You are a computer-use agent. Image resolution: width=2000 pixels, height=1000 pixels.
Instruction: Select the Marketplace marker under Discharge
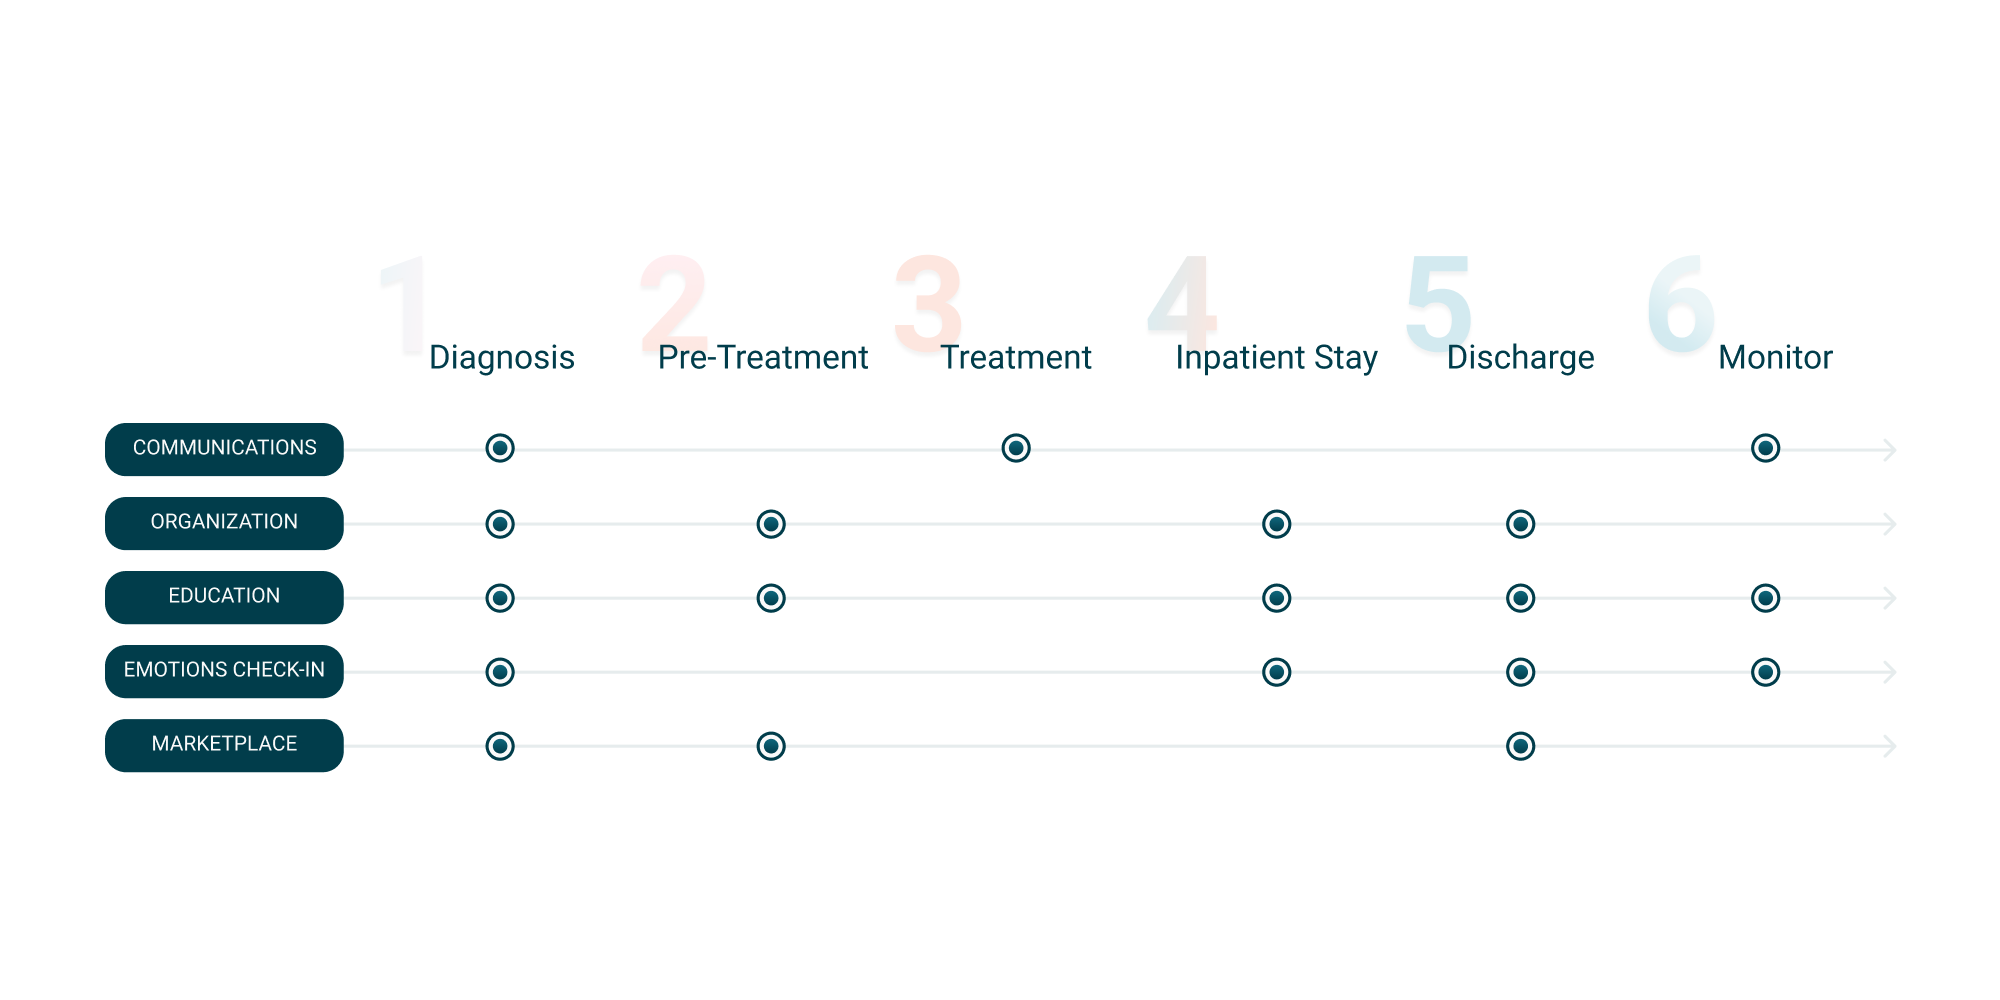[x=1521, y=746]
